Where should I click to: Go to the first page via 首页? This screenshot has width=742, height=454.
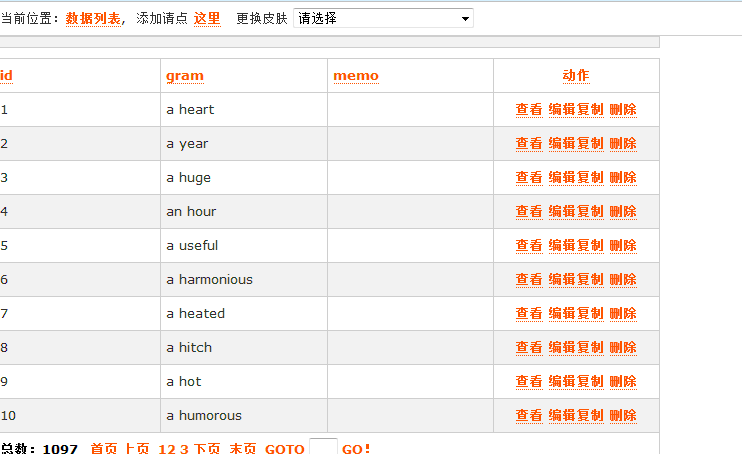(104, 448)
